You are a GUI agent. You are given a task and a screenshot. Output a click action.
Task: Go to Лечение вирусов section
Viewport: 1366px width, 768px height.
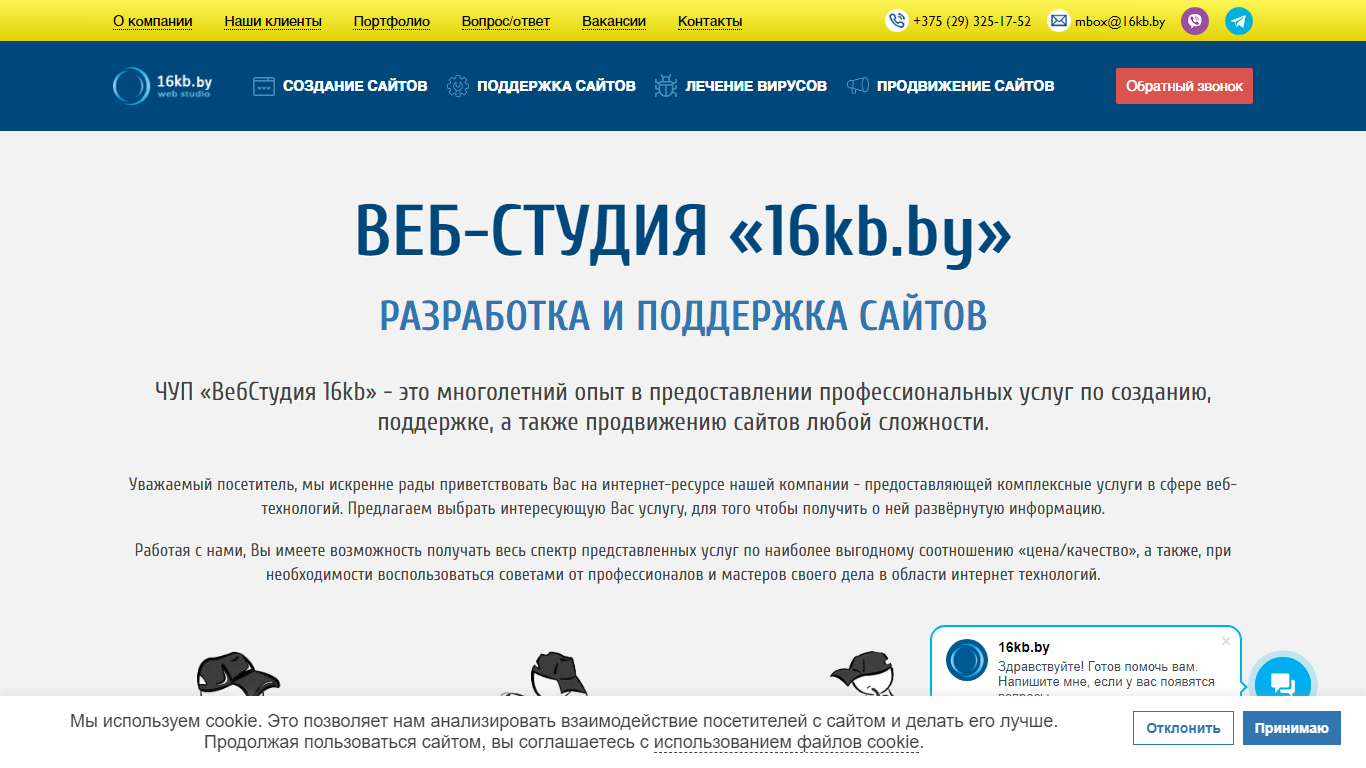pos(756,86)
